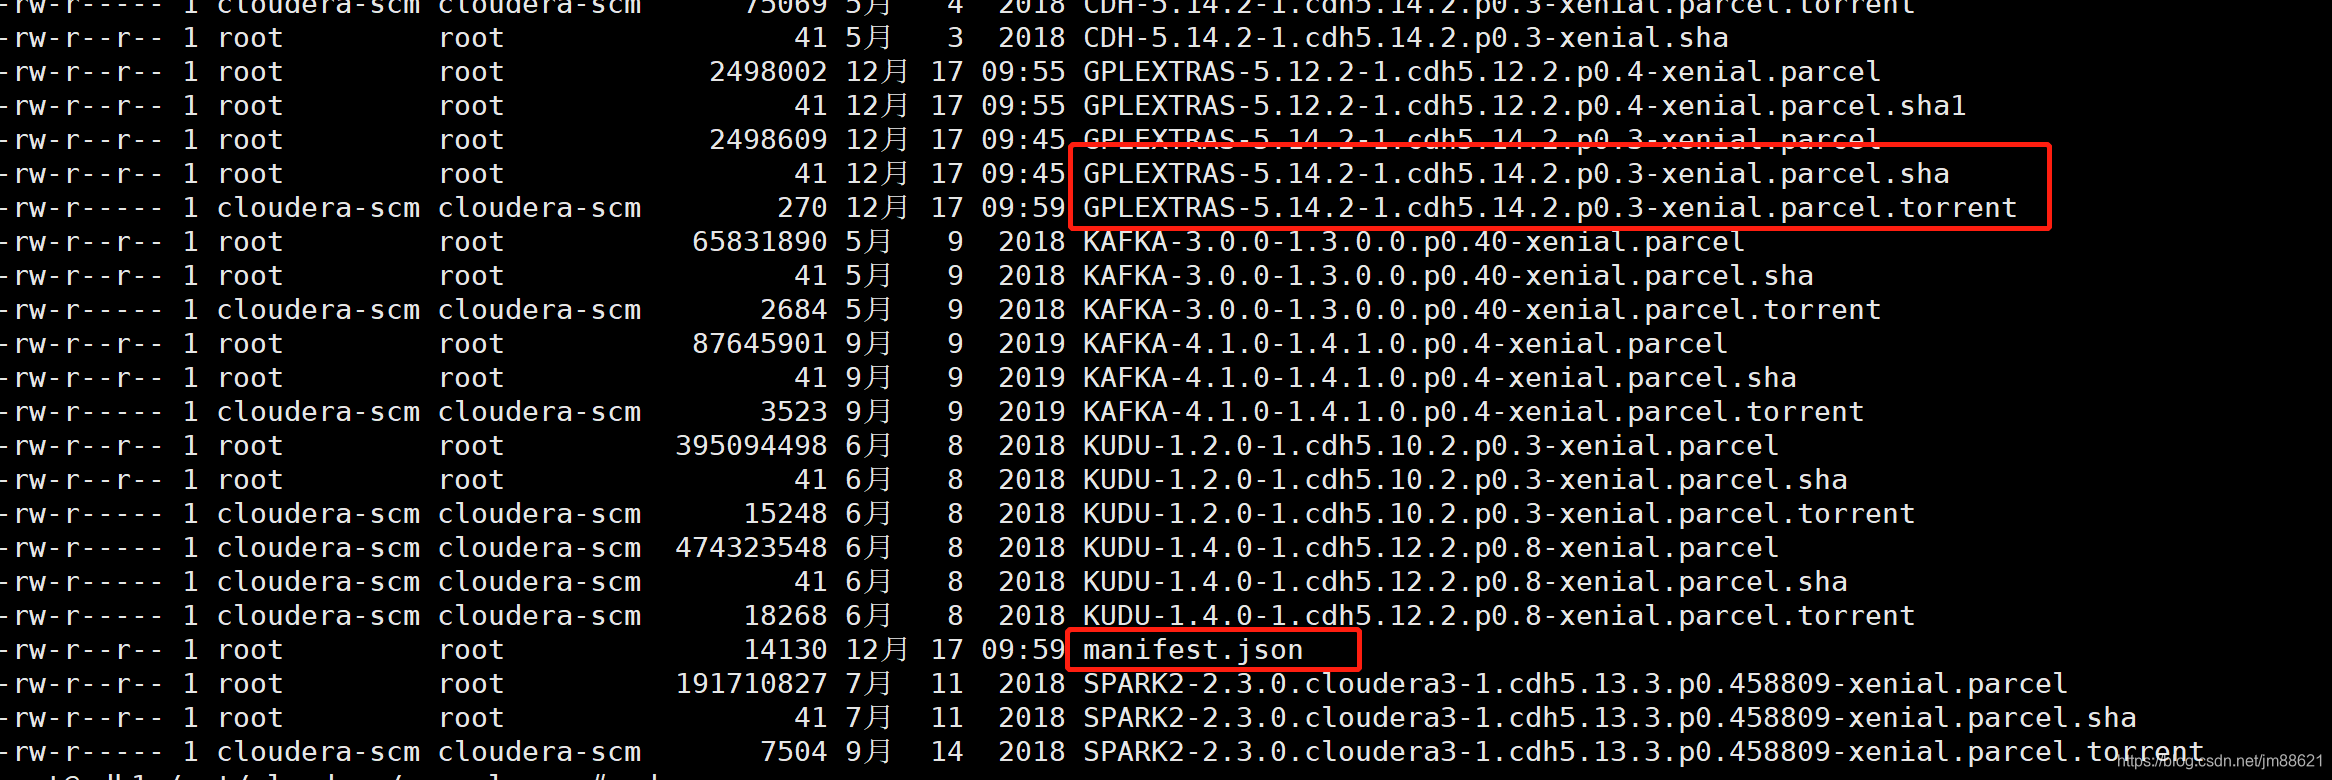Click KUDU-1.2.0 parcel.sha filename

point(1465,480)
